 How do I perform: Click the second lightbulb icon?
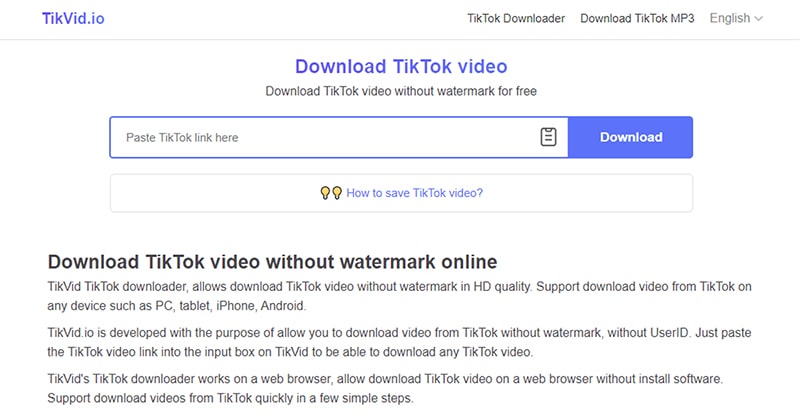[x=337, y=193]
